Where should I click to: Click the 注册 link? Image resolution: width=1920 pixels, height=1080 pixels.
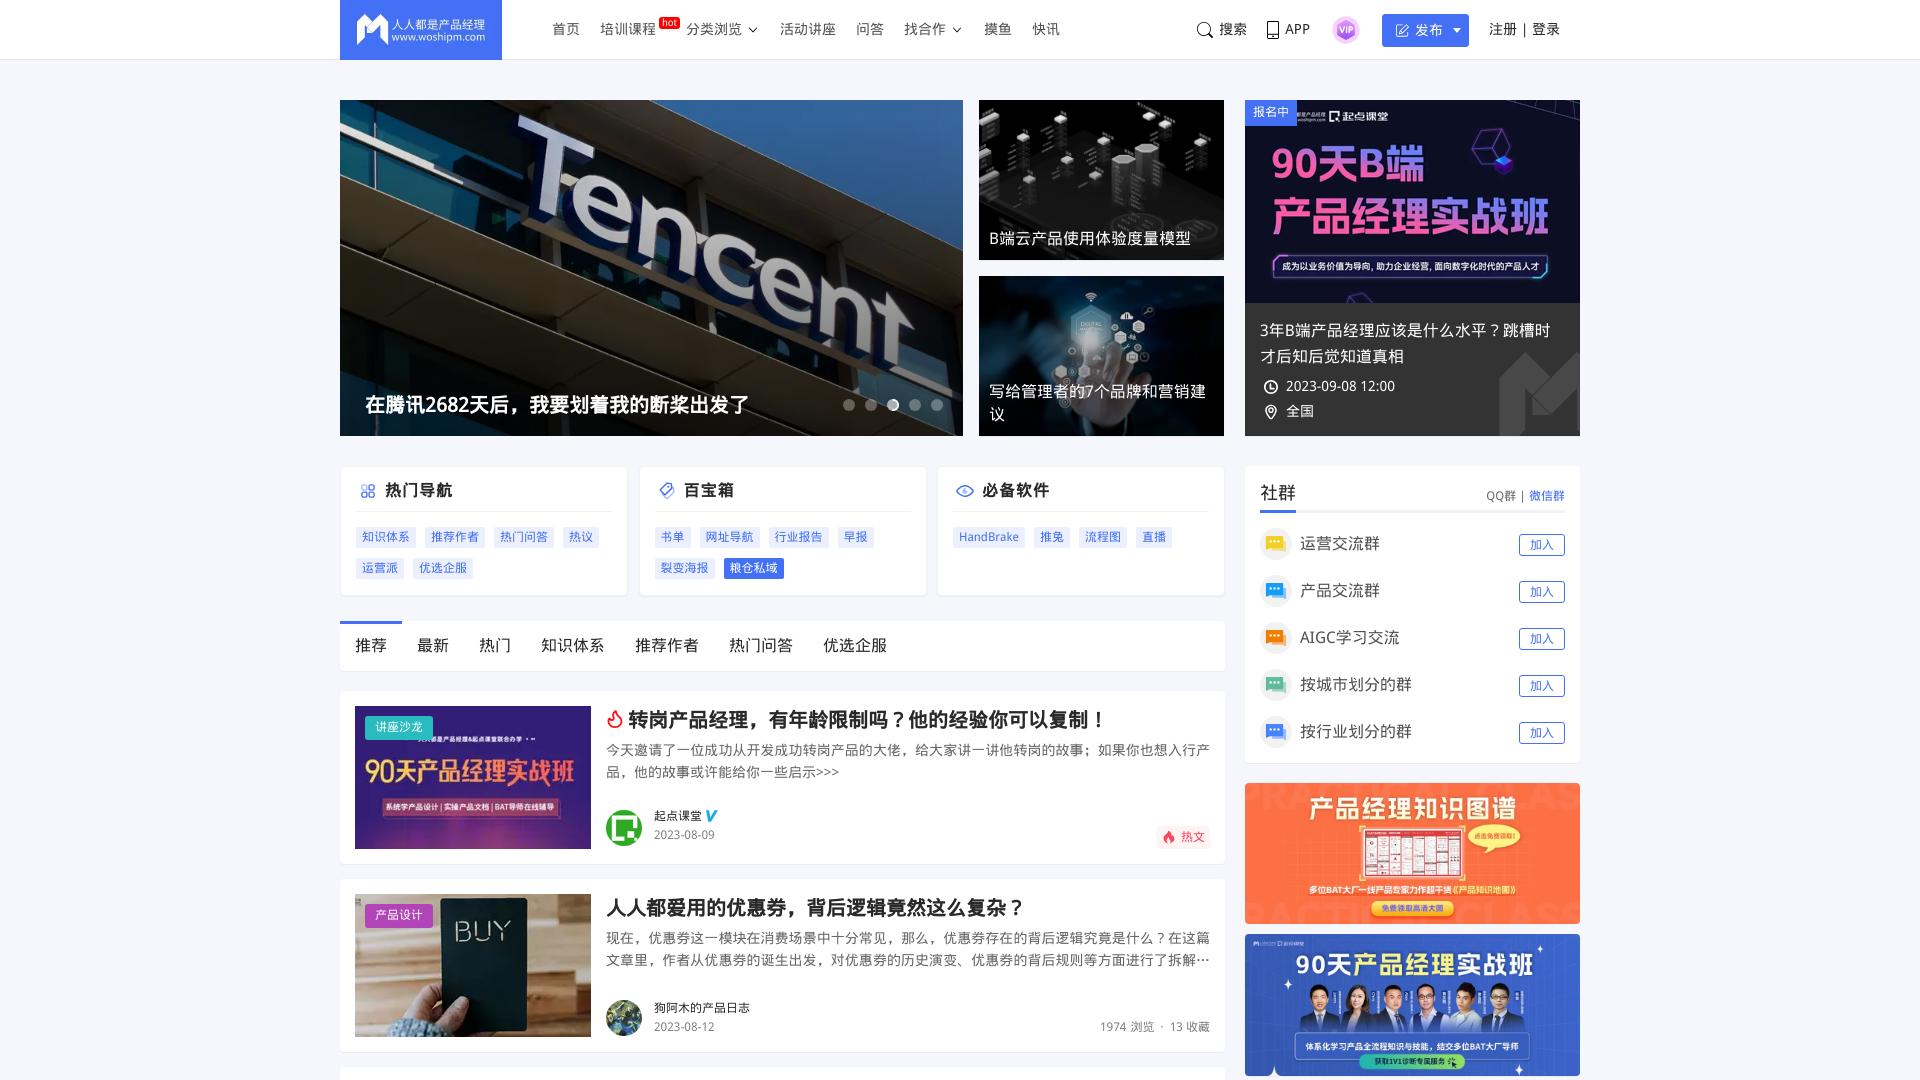1502,30
